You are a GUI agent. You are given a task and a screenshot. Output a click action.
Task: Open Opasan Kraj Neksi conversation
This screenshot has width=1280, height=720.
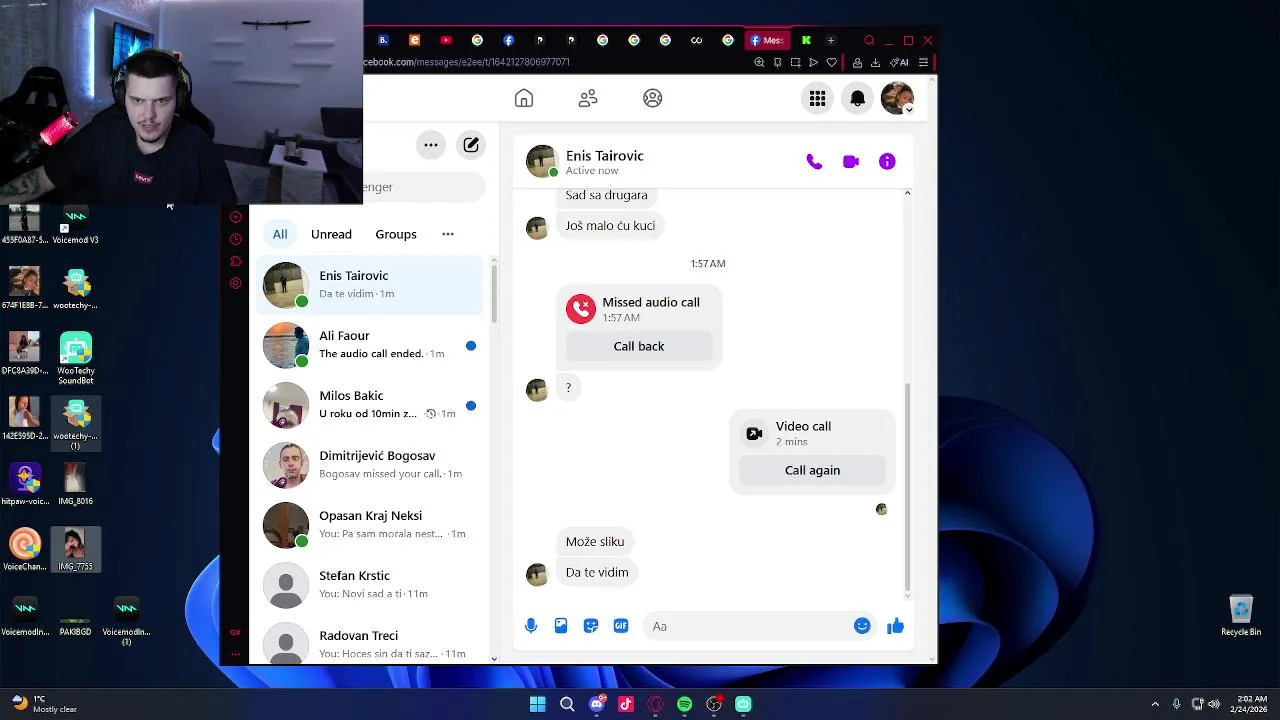coord(370,525)
